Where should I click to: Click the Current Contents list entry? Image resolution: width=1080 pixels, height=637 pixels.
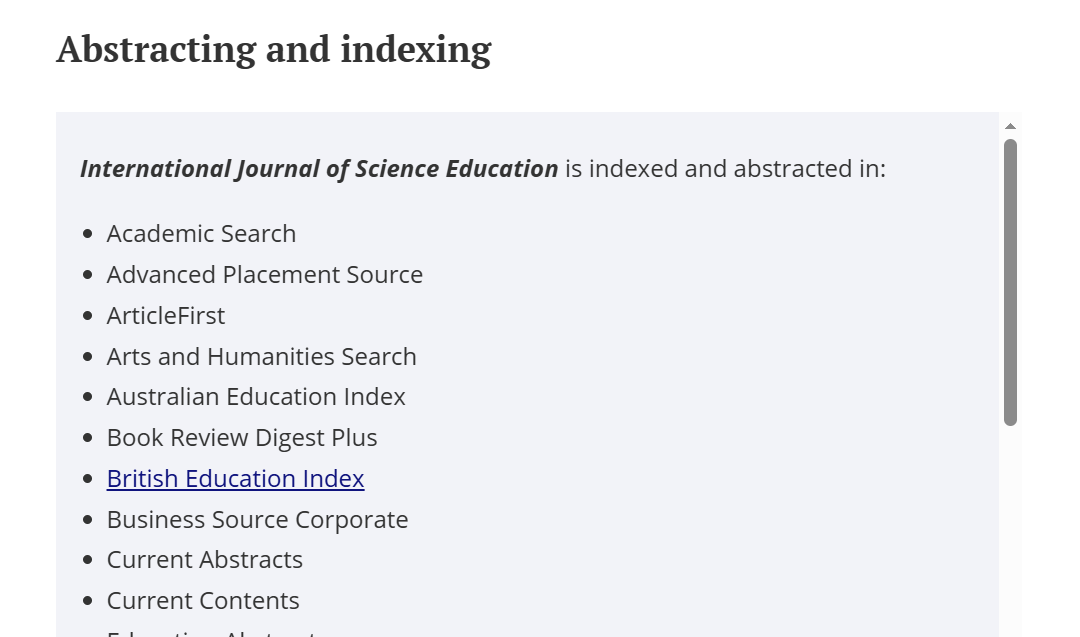(x=203, y=601)
